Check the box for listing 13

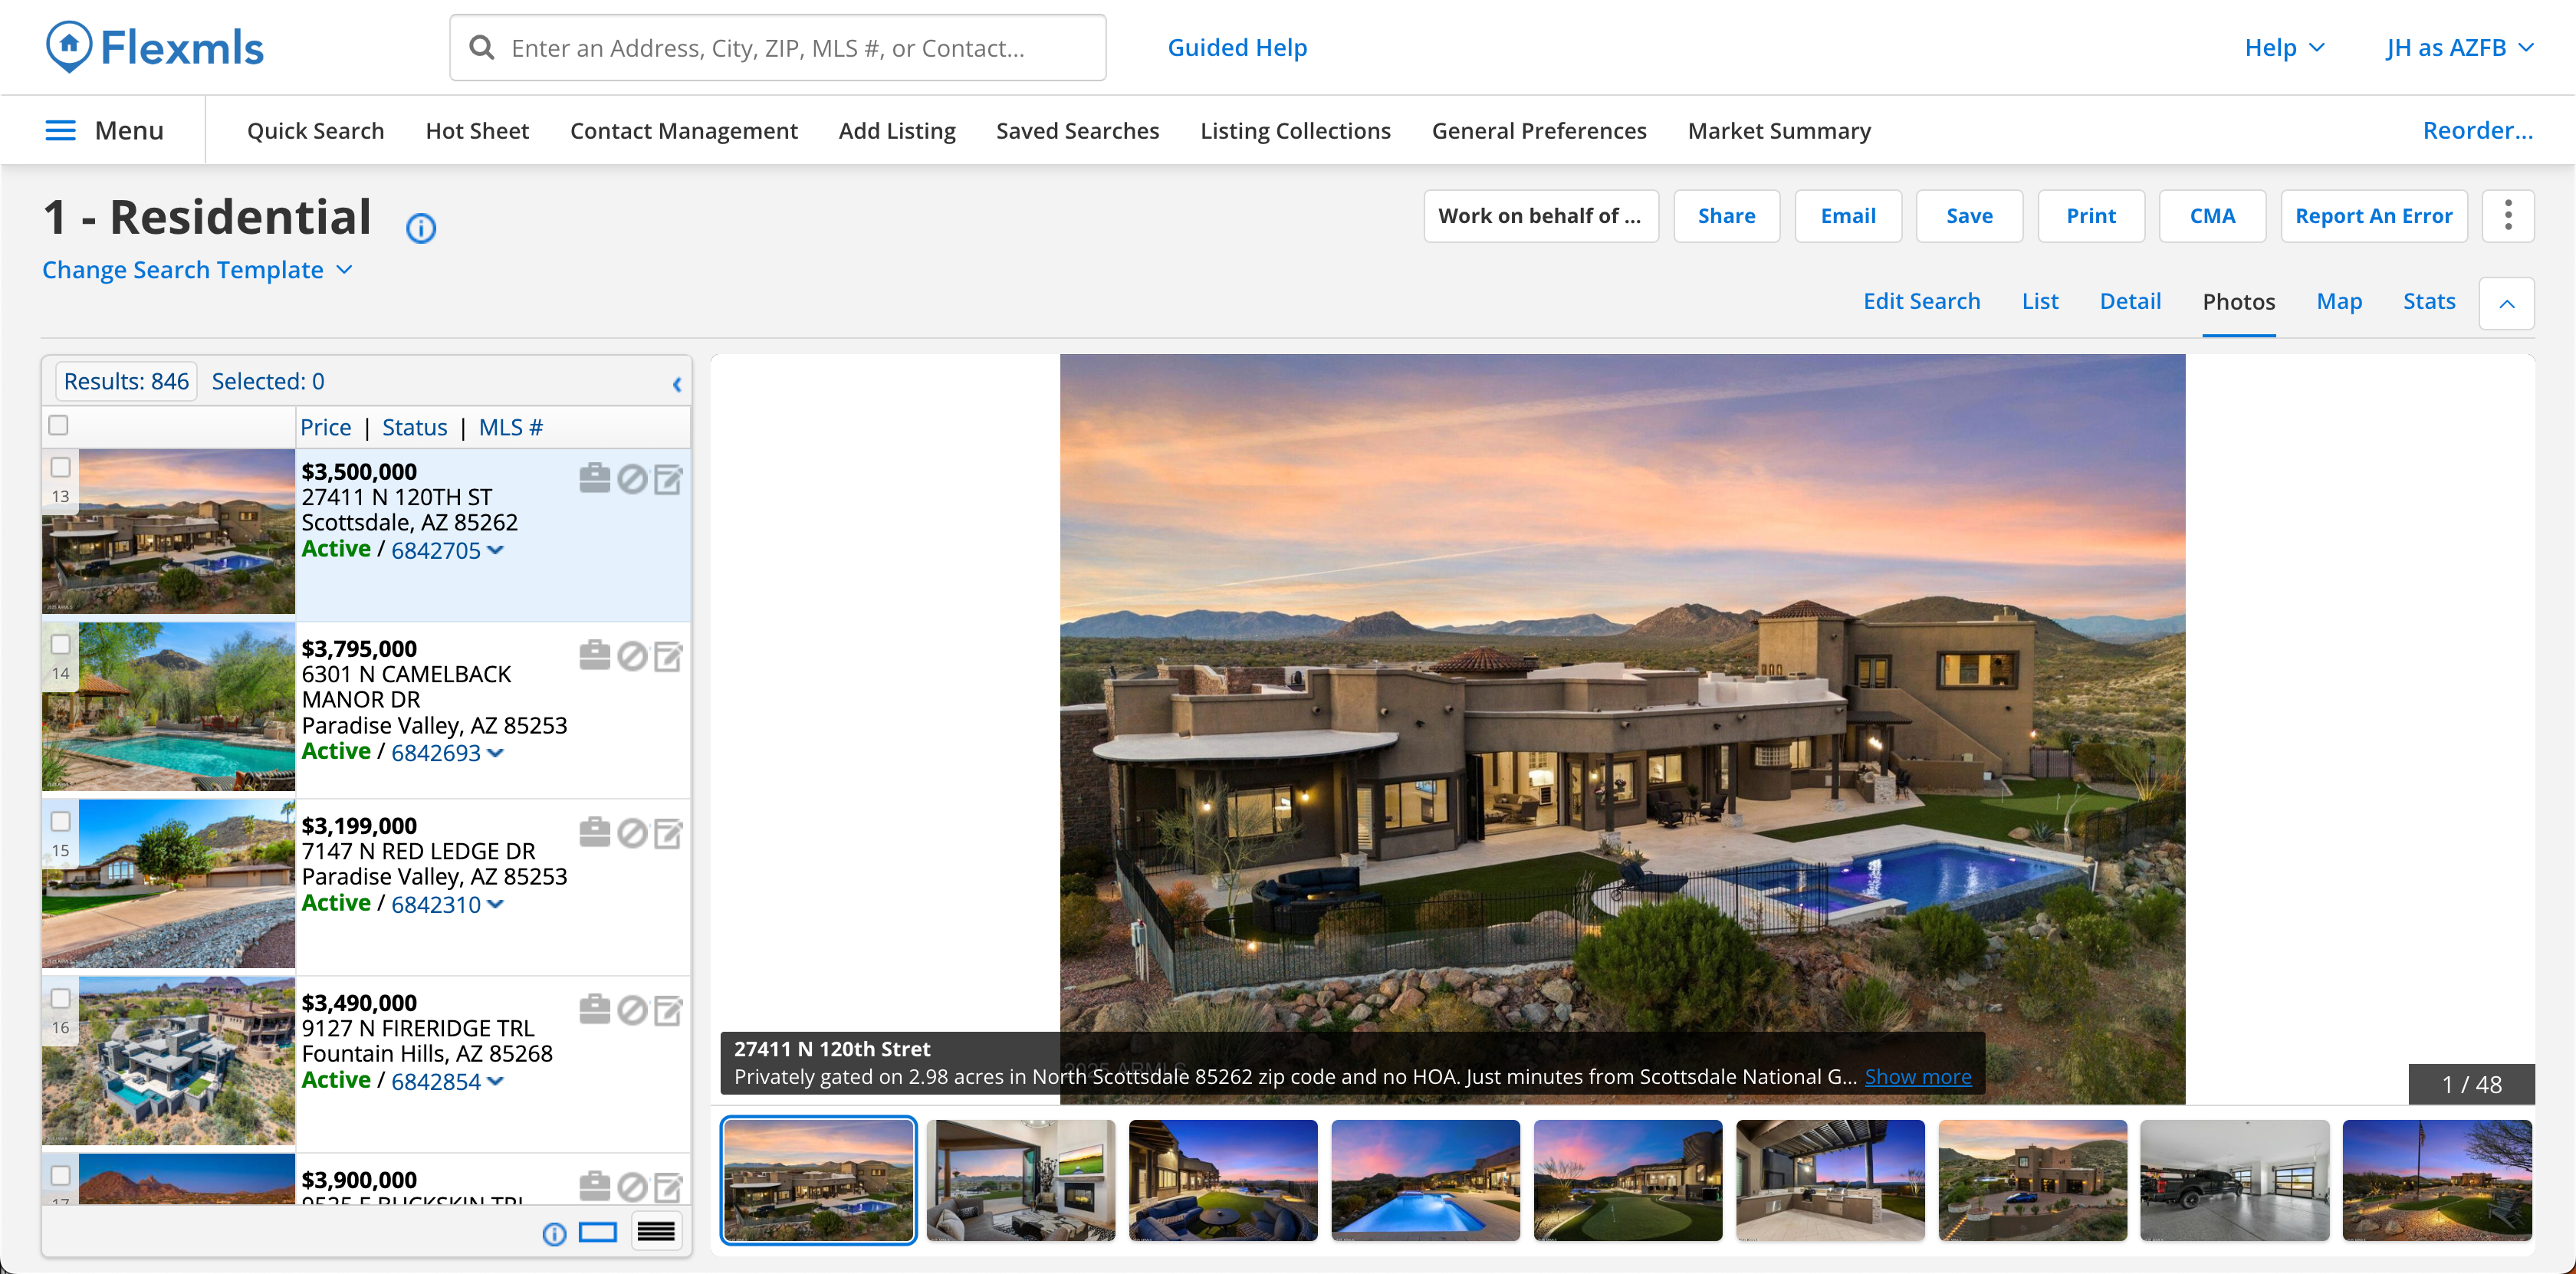60,467
